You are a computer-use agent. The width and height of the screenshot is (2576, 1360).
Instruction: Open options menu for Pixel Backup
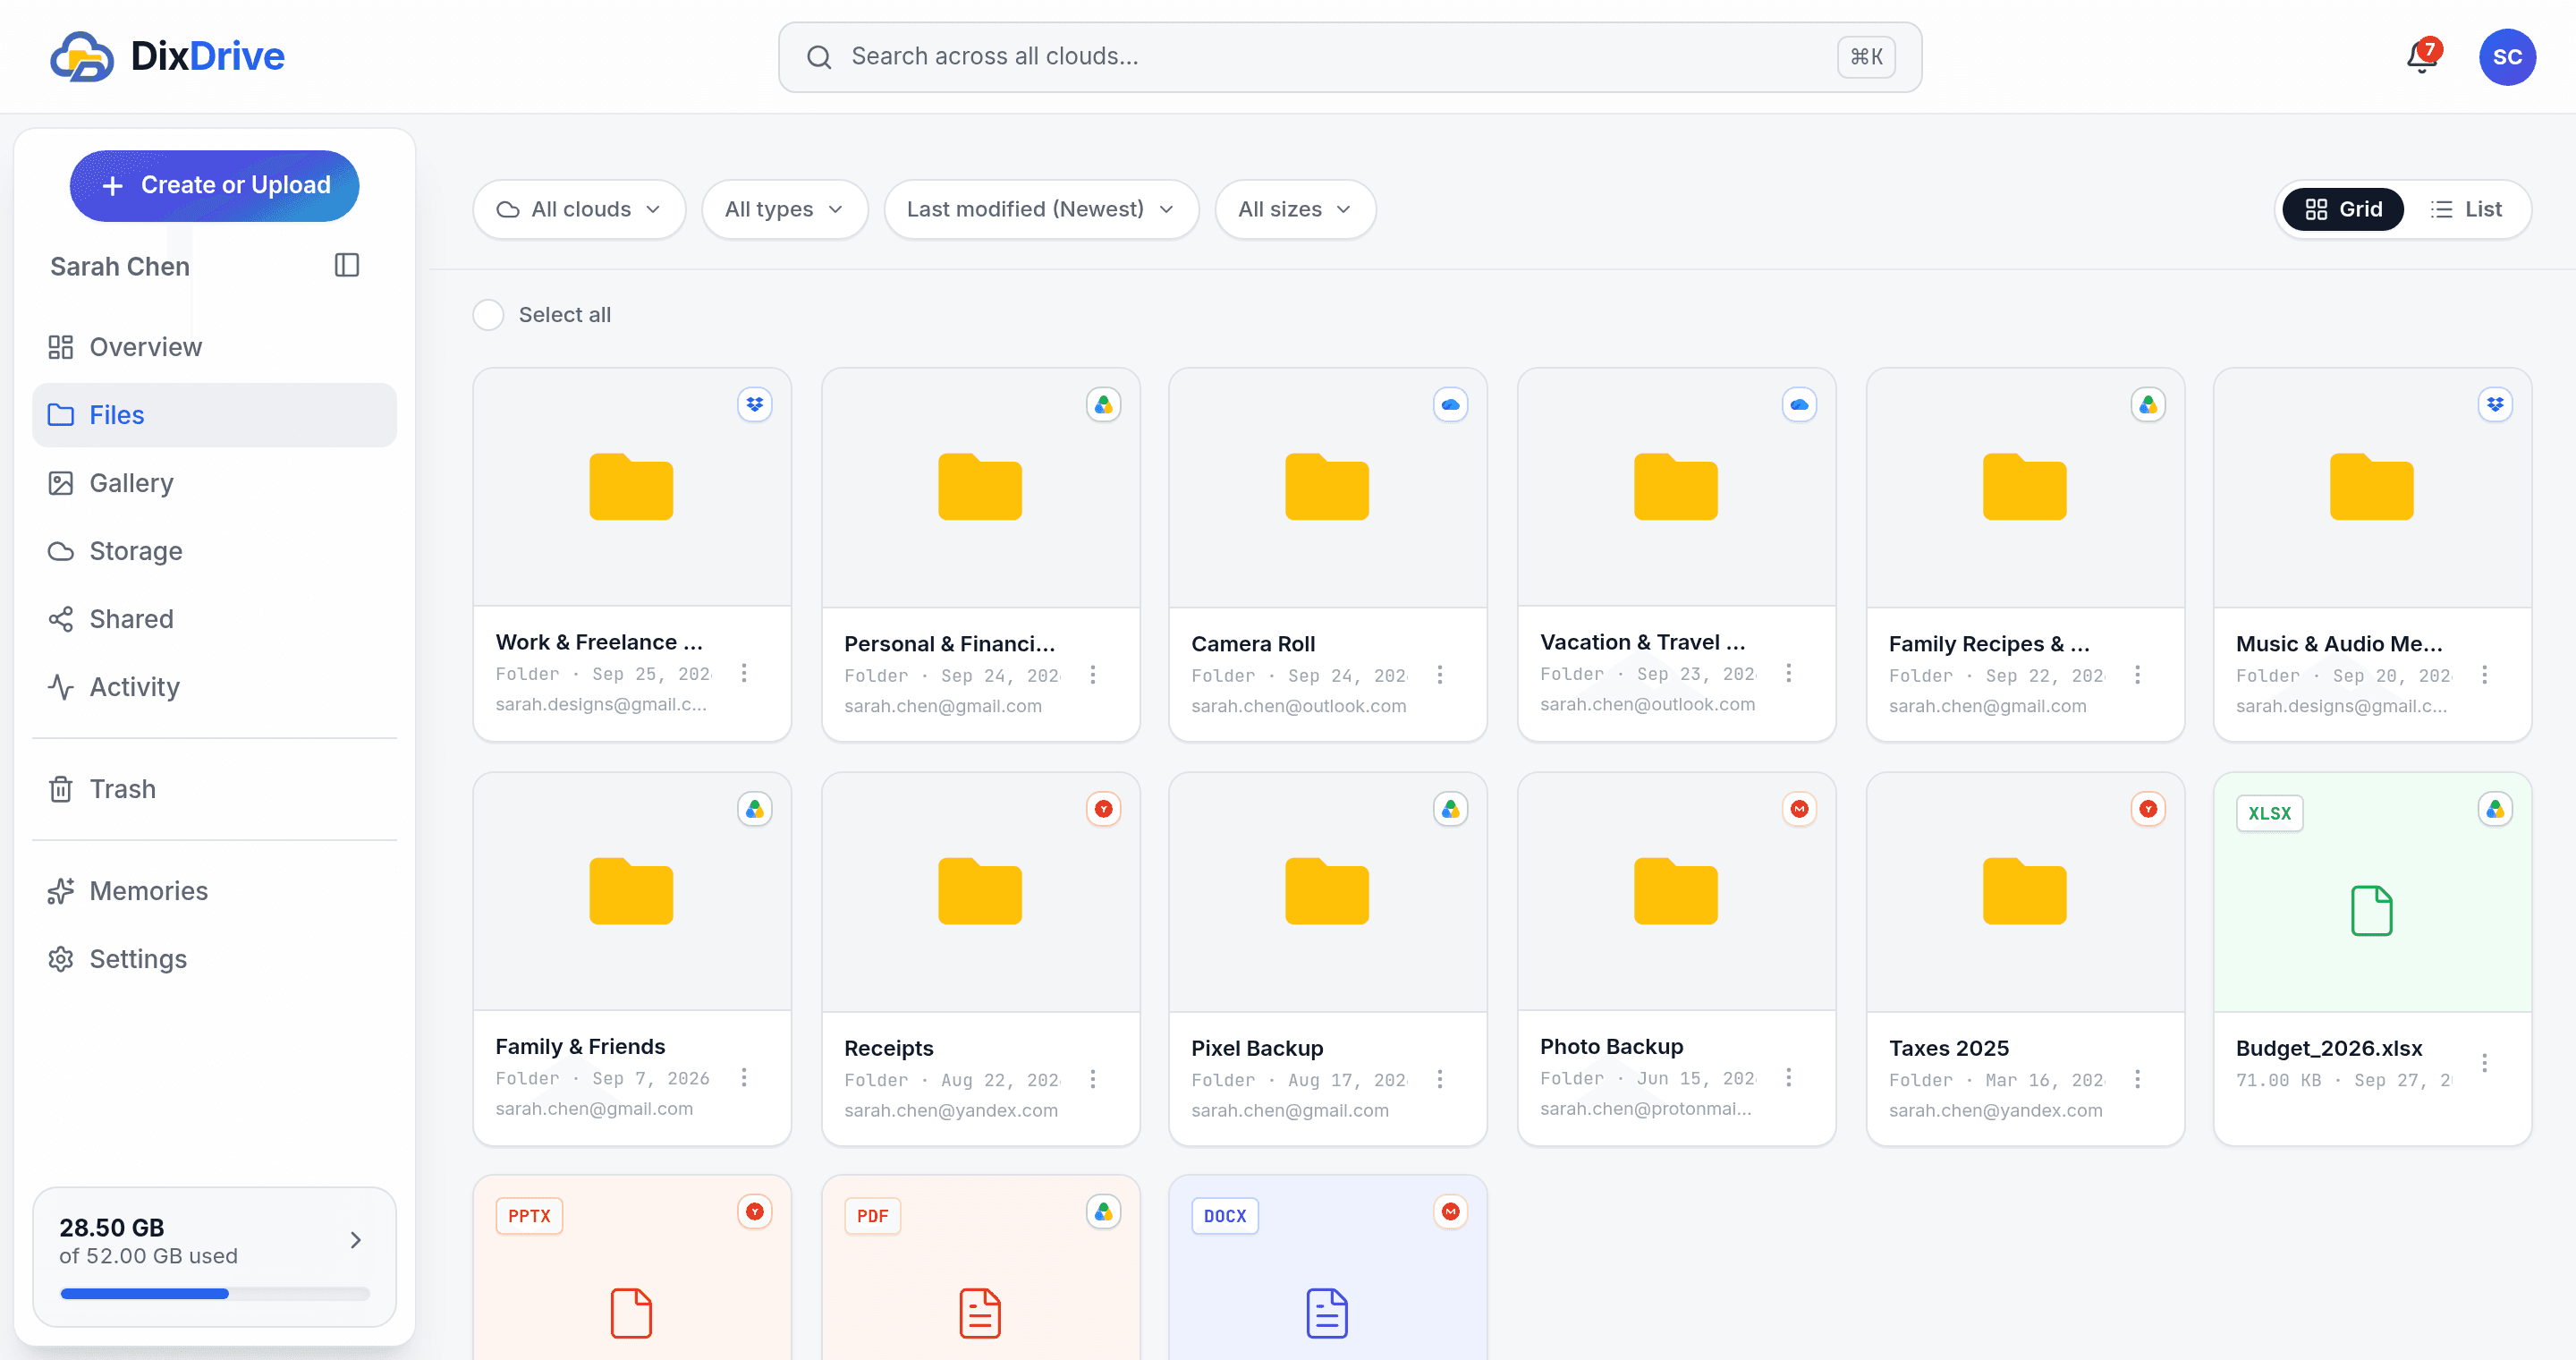(x=1440, y=1079)
